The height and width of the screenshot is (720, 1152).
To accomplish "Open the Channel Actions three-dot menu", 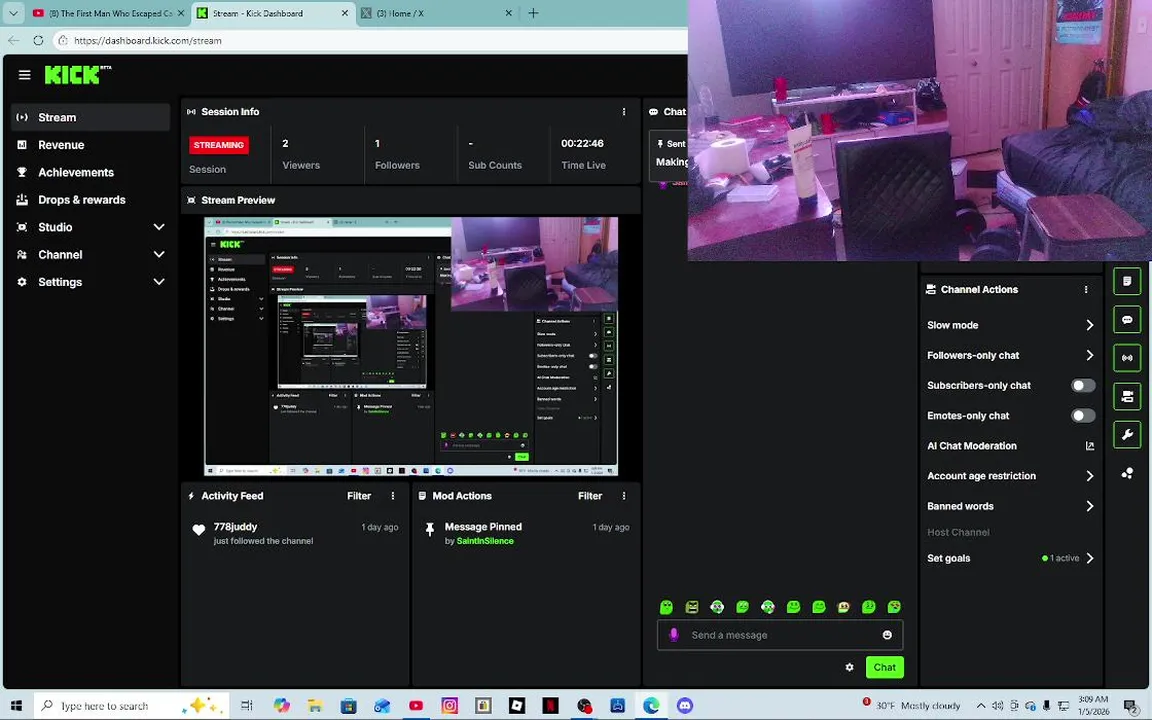I will (1086, 289).
